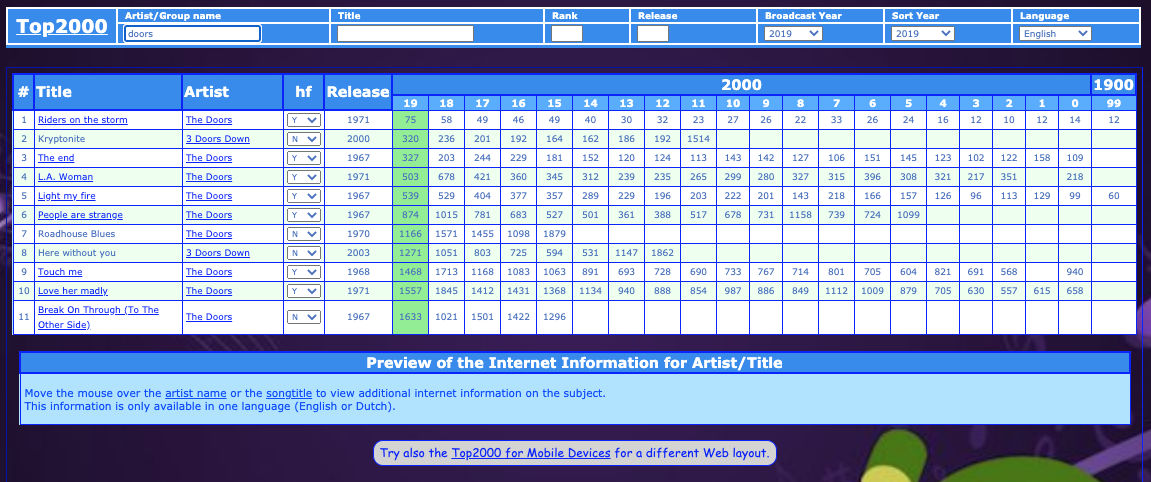1151x482 pixels.
Task: Click the 2019 rank 75 cell
Action: 410,120
